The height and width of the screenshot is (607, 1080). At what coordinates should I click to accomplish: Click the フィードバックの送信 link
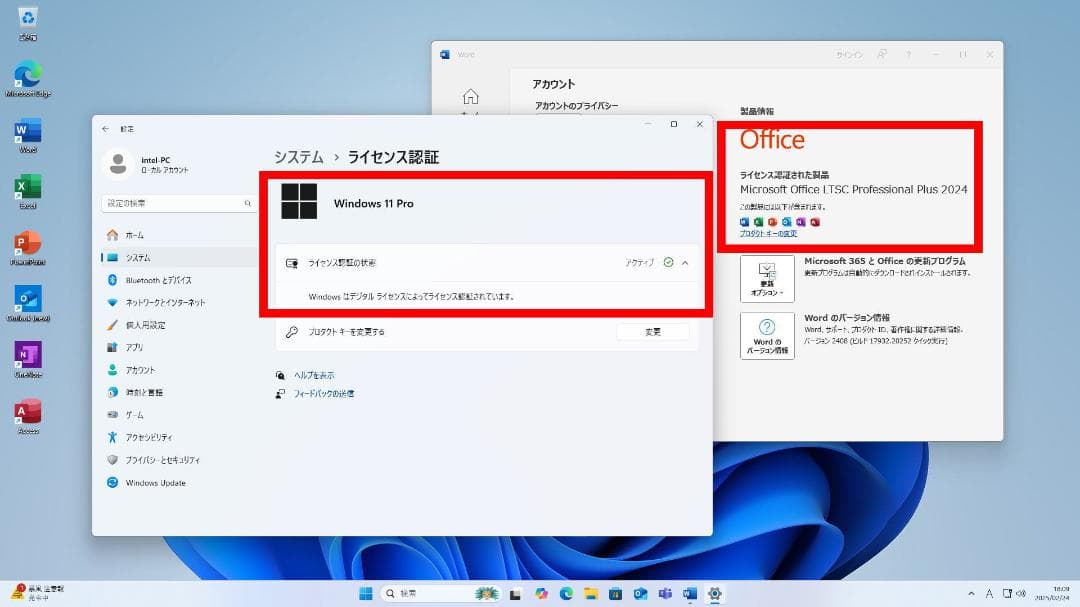(x=323, y=393)
